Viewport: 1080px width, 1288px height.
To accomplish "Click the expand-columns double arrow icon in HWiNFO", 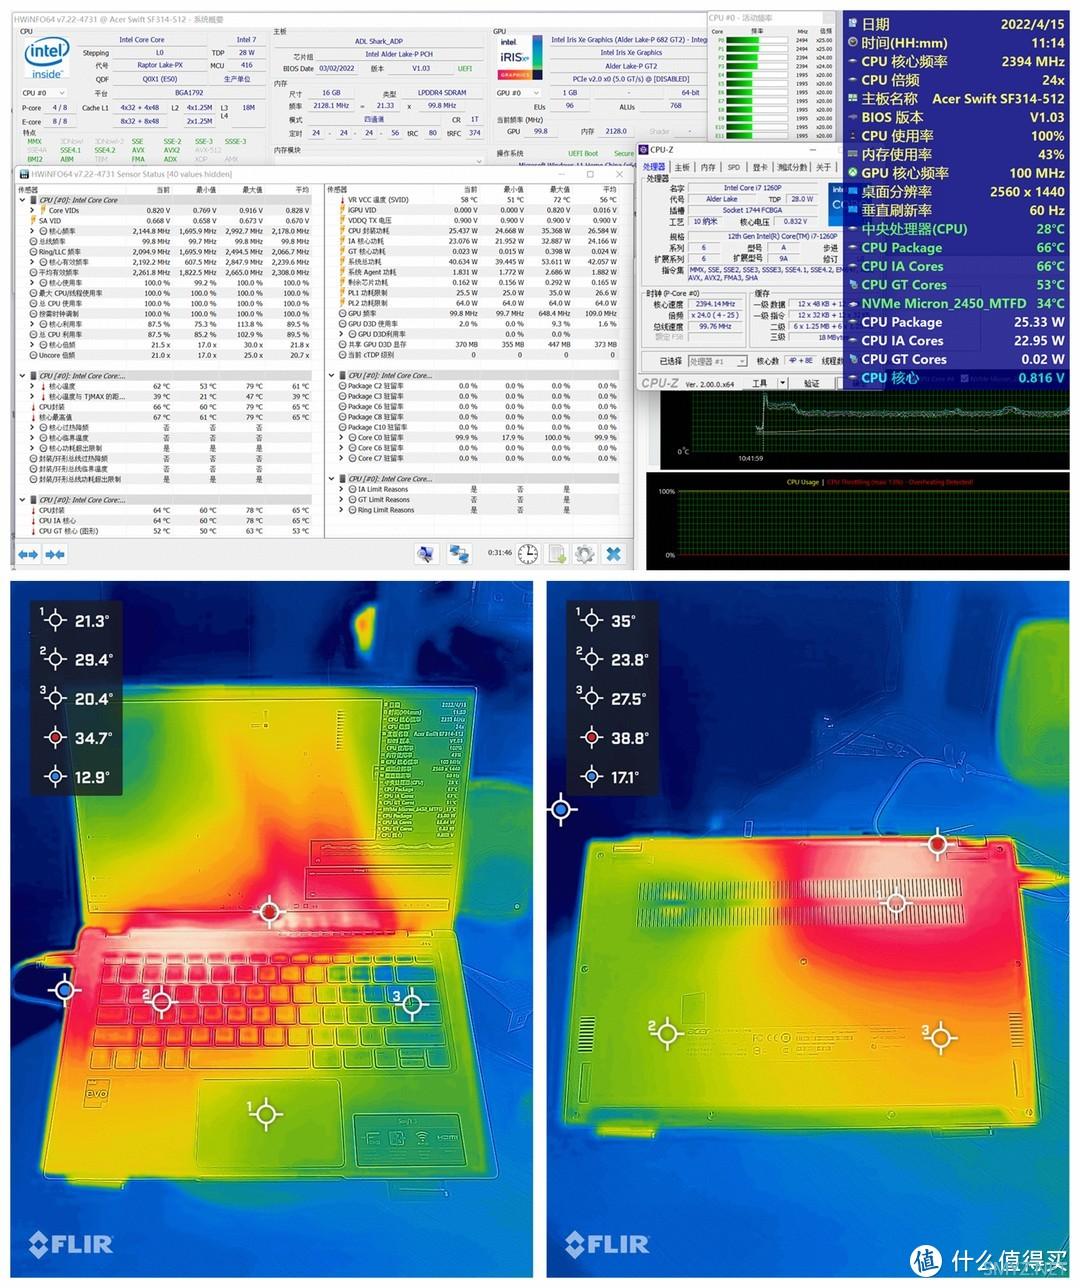I will [28, 554].
